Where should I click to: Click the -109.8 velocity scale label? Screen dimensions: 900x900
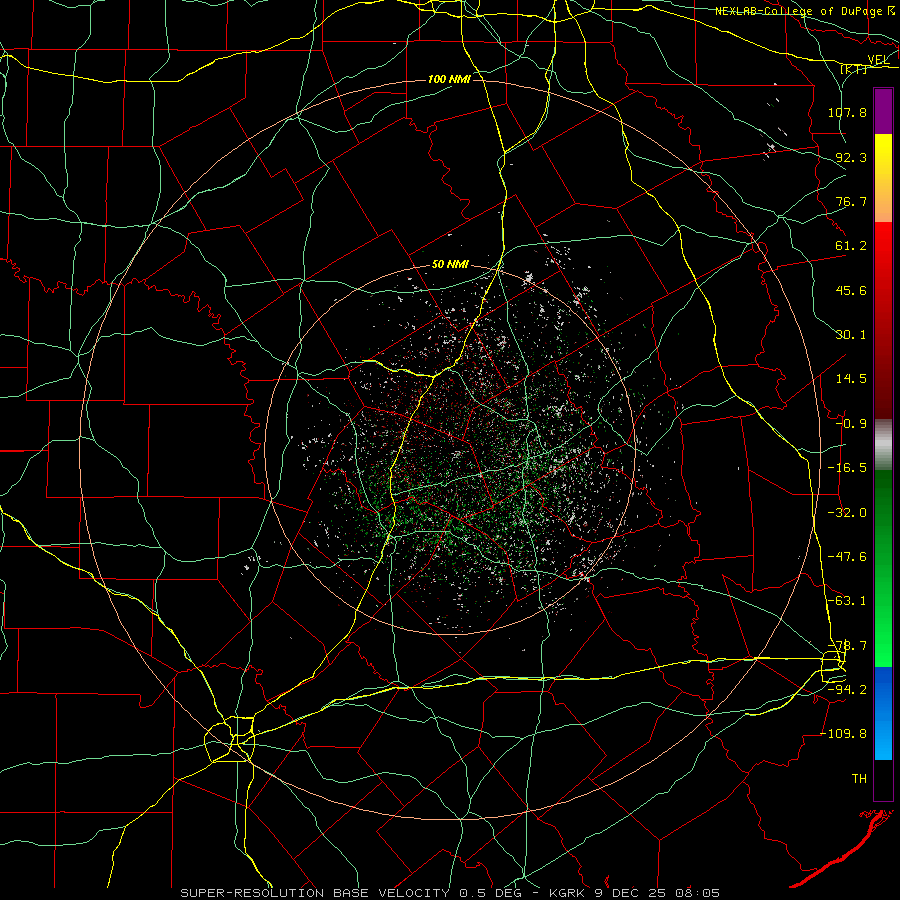pyautogui.click(x=844, y=734)
